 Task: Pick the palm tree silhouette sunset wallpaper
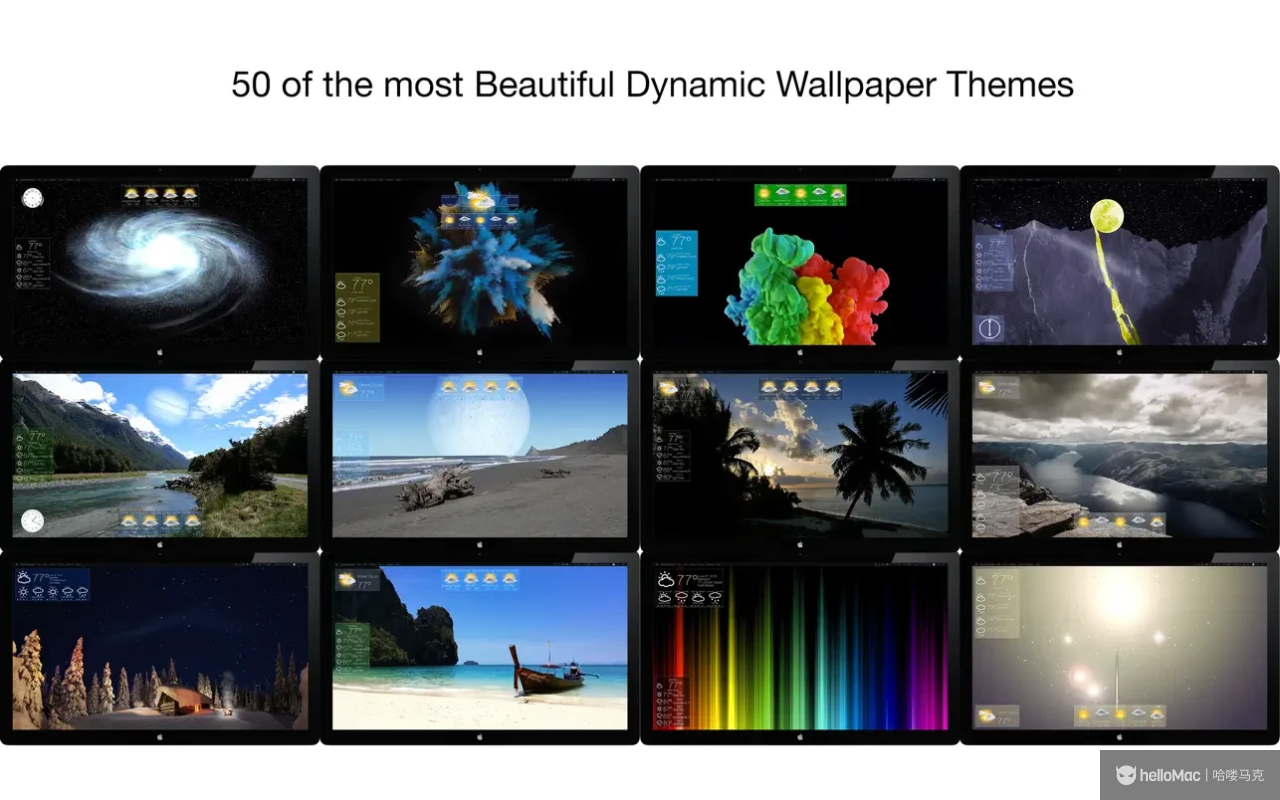pos(800,455)
